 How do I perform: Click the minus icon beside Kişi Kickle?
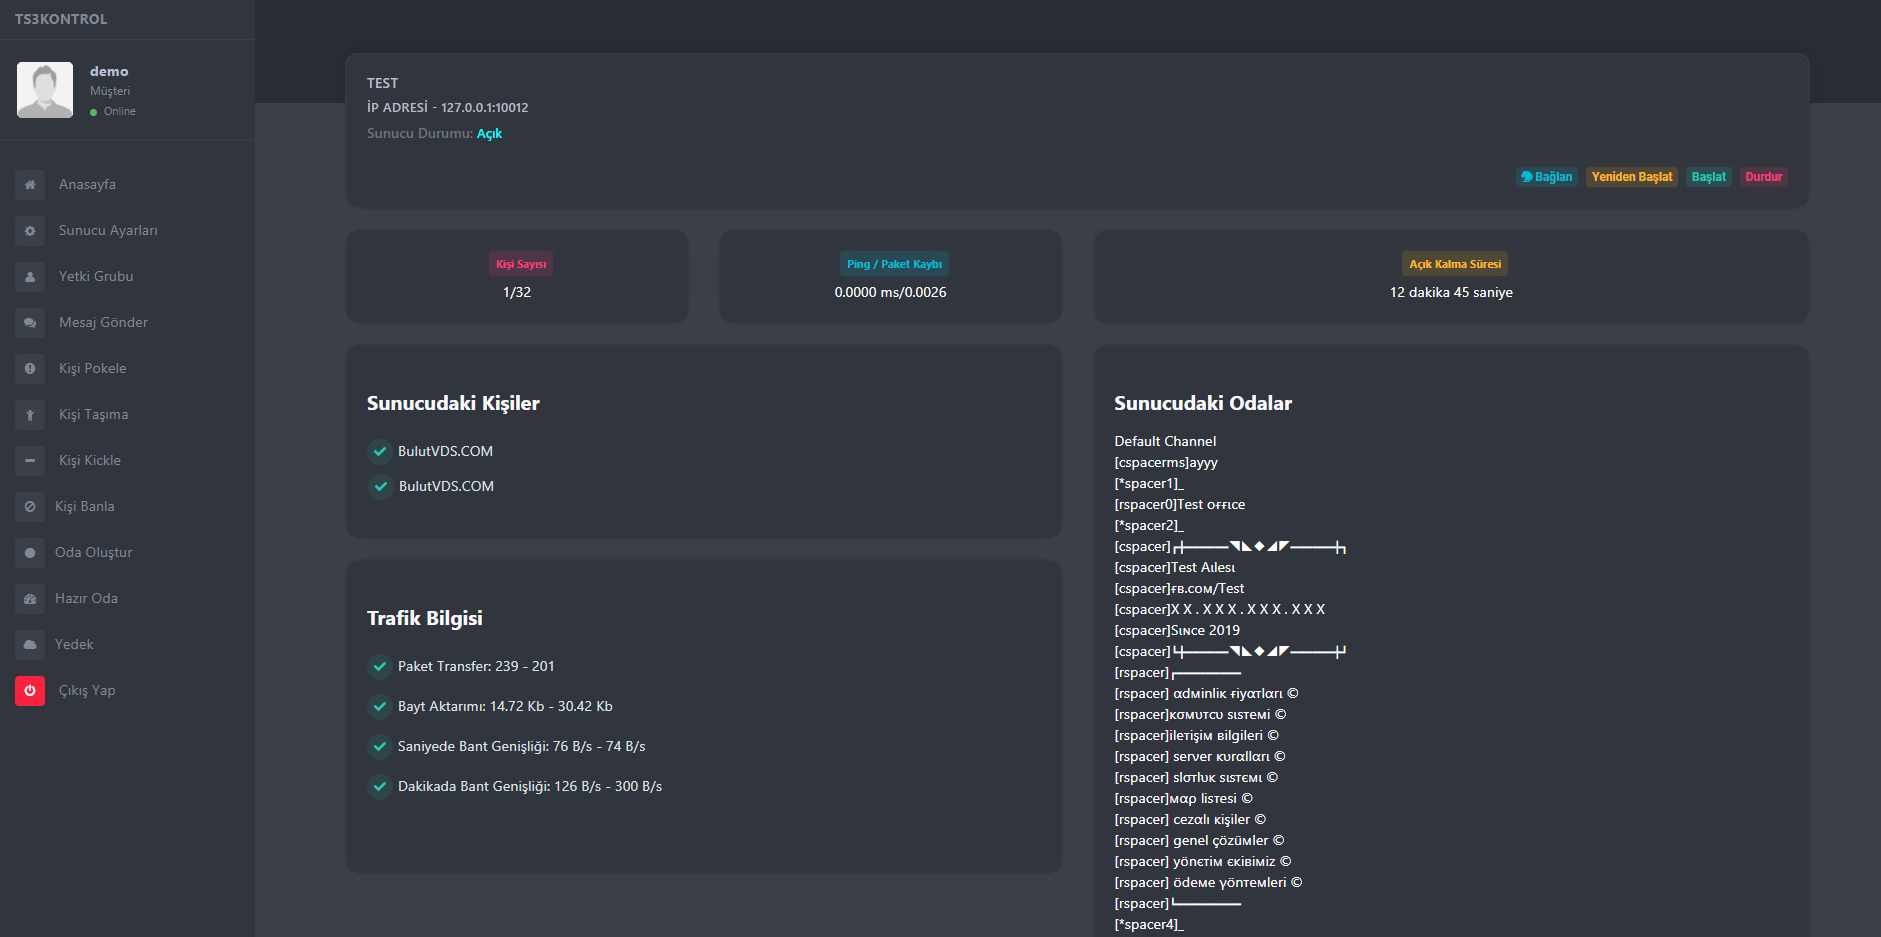[30, 461]
